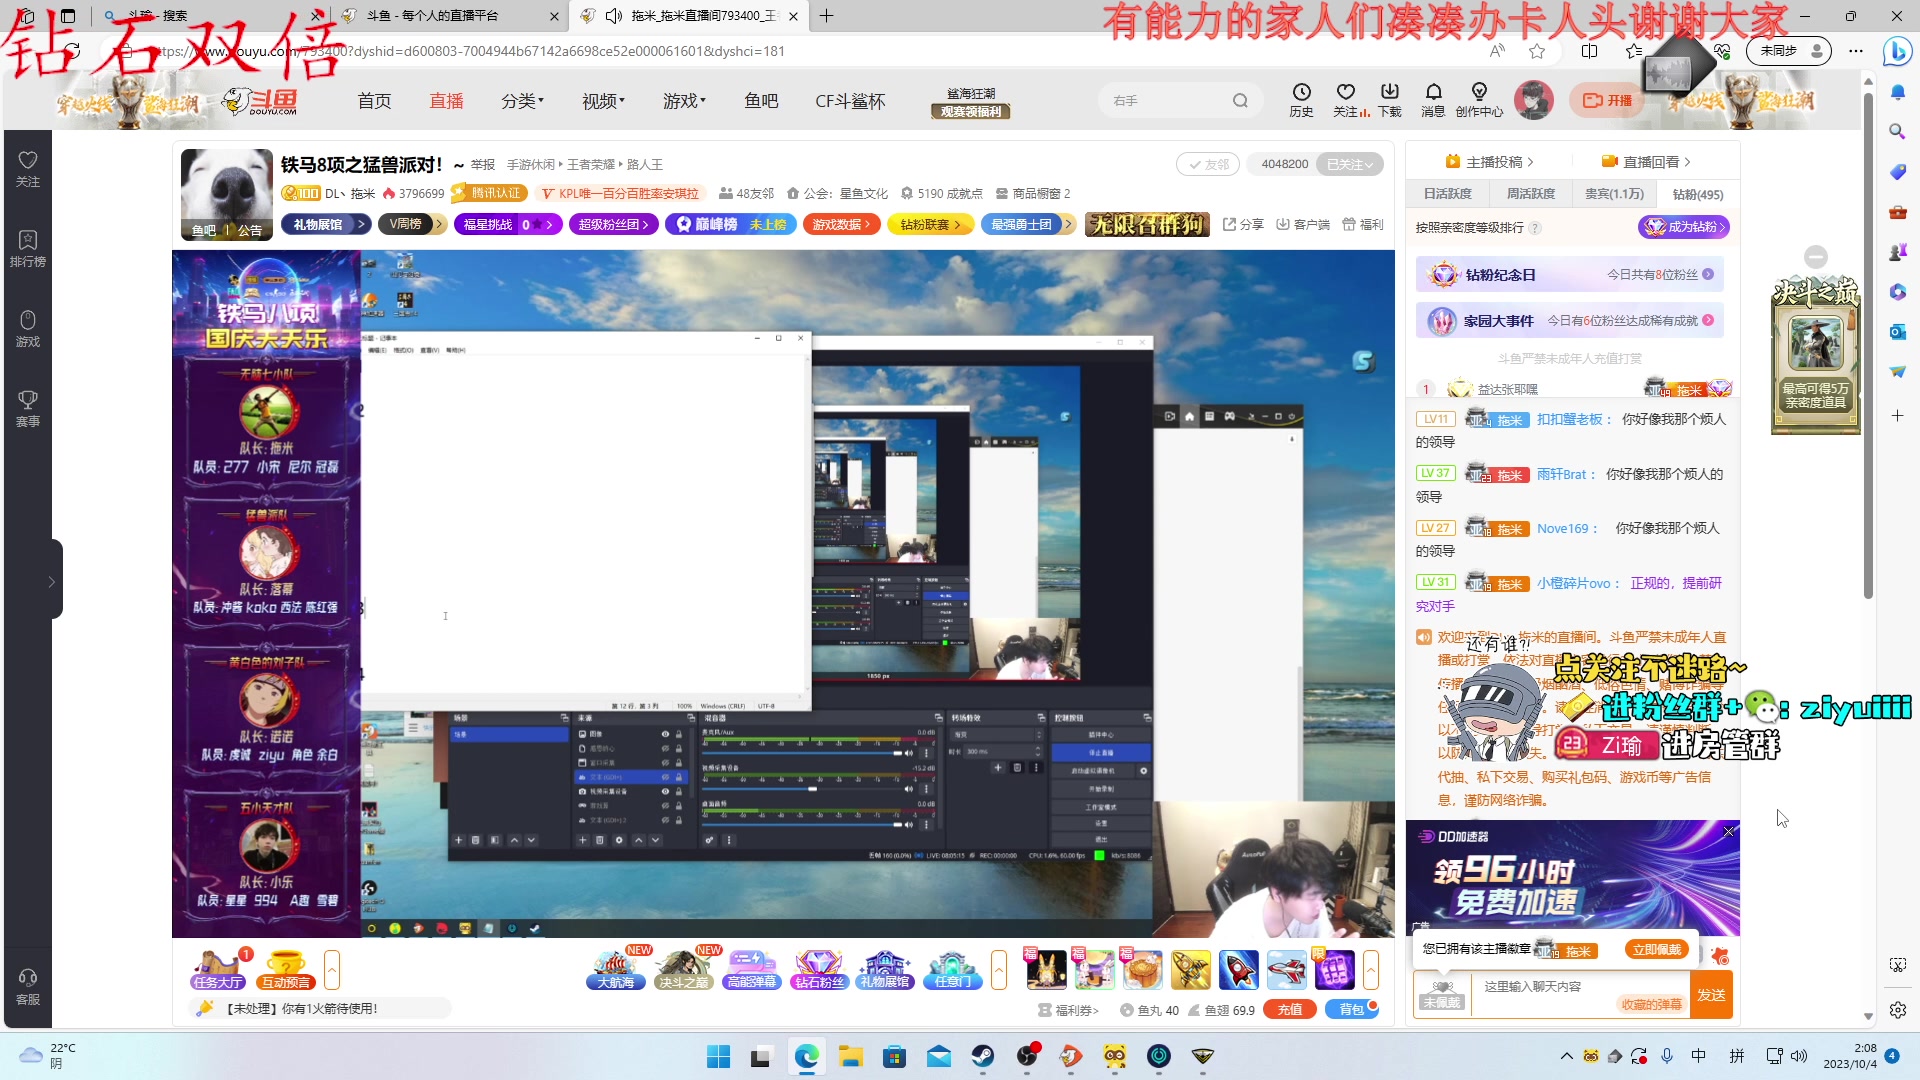Open the 消息 bell notifications icon
The width and height of the screenshot is (1920, 1080).
click(x=1433, y=99)
